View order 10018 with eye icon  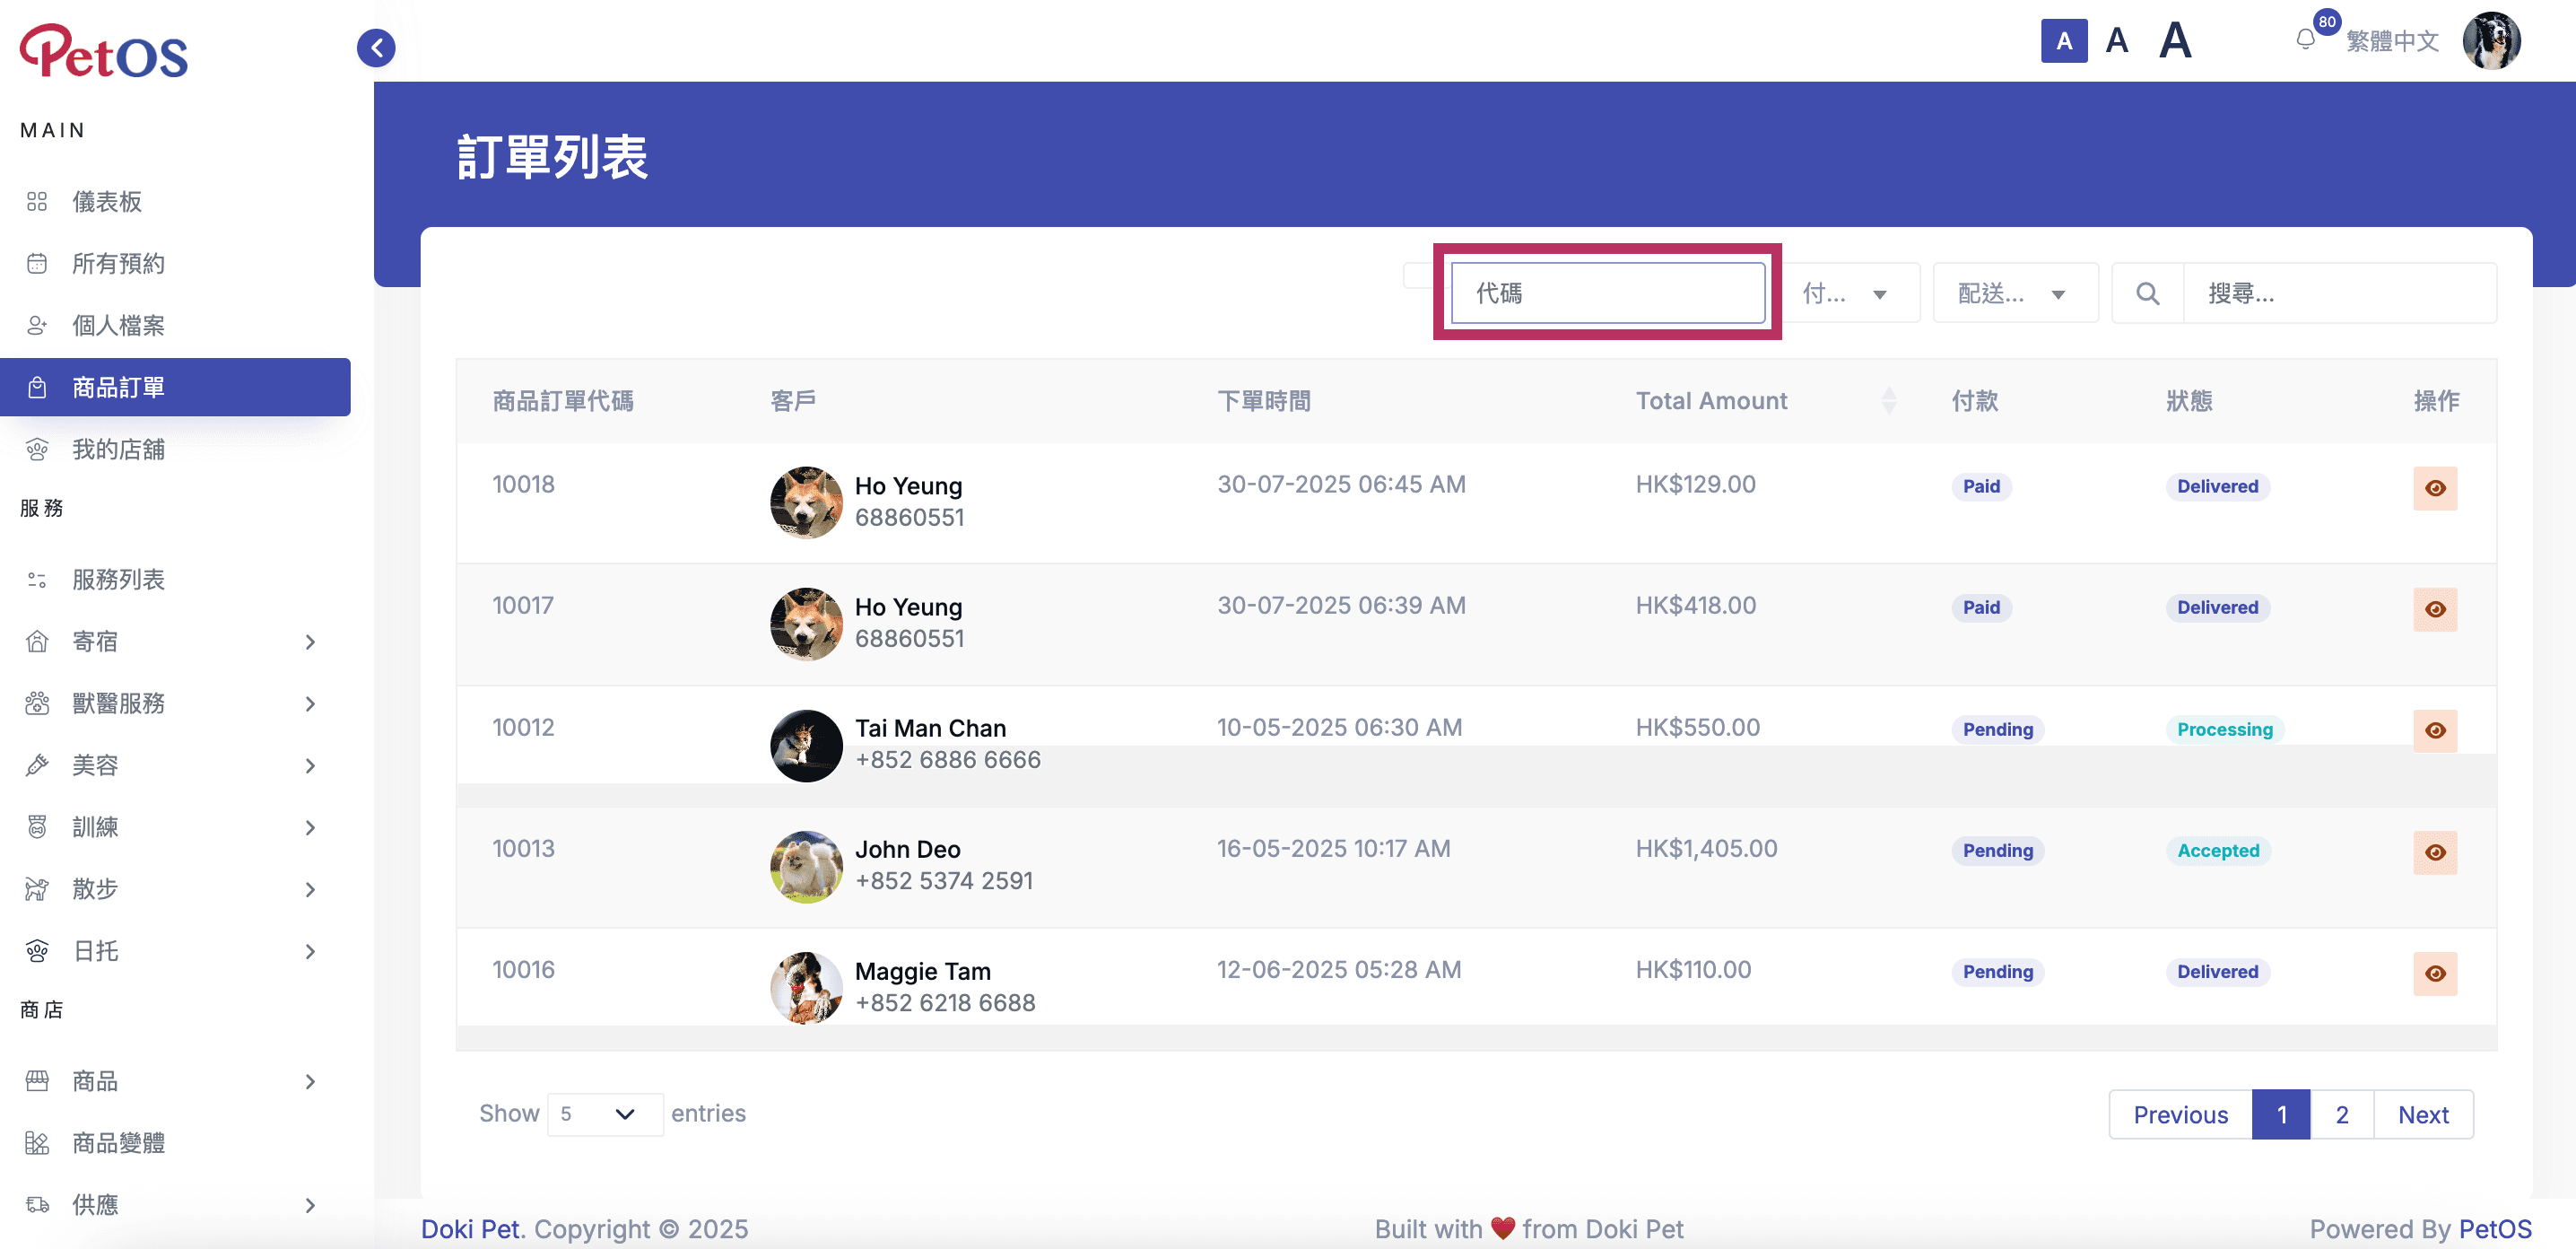tap(2435, 488)
